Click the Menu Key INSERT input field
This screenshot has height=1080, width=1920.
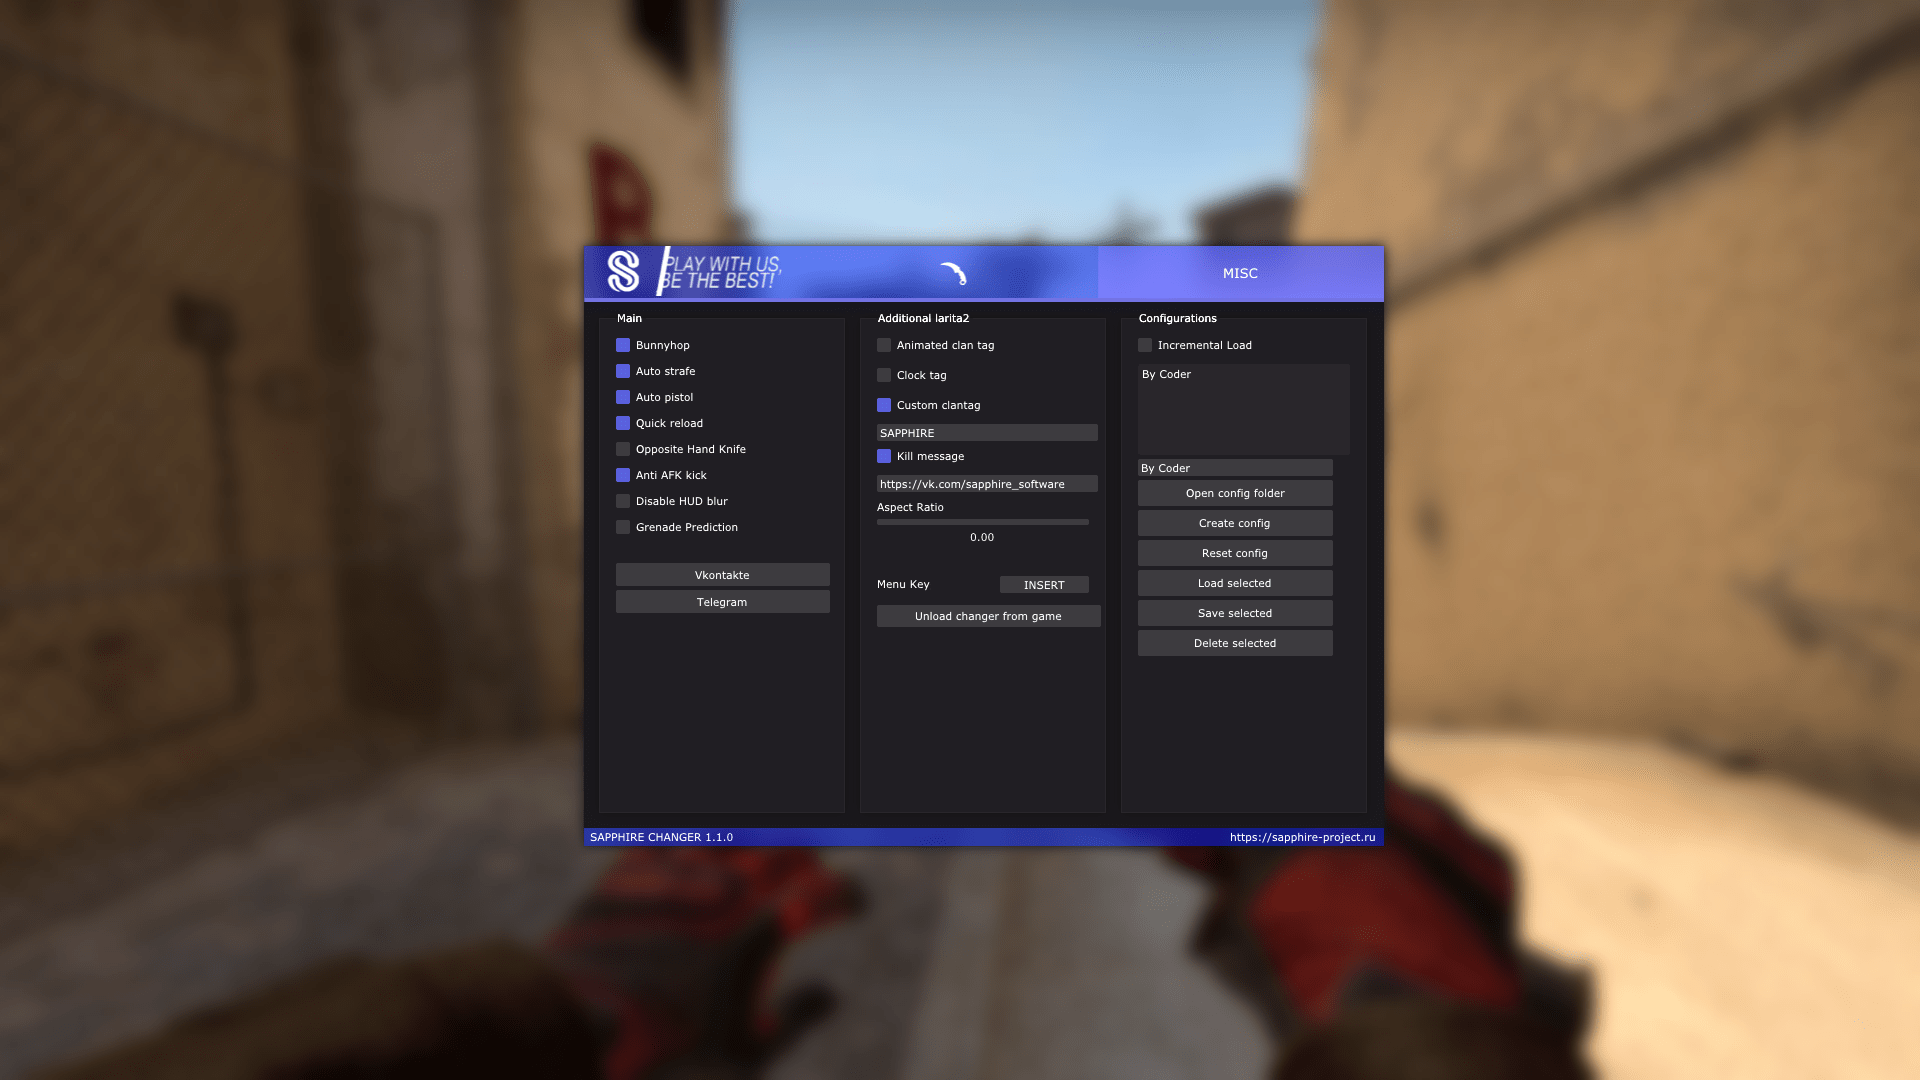[x=1043, y=584]
